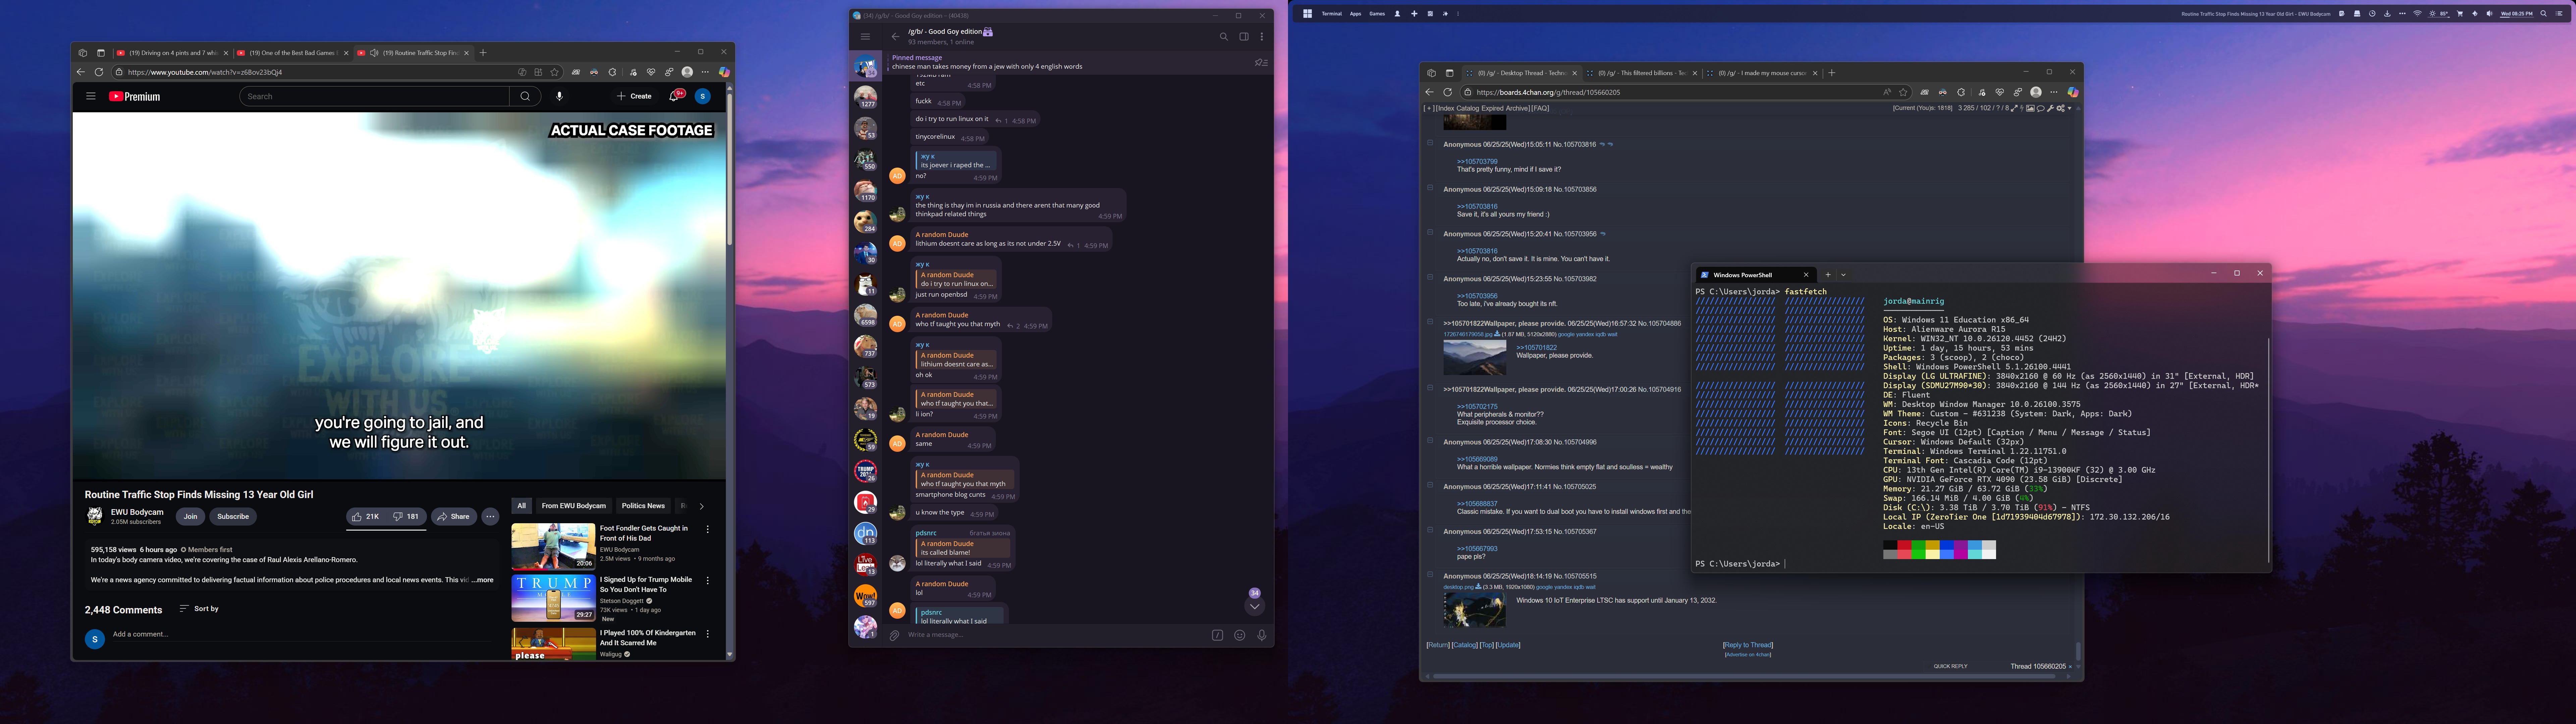Open Telegram chat three-dot menu
Viewport: 2576px width, 724px height.
click(x=1262, y=37)
